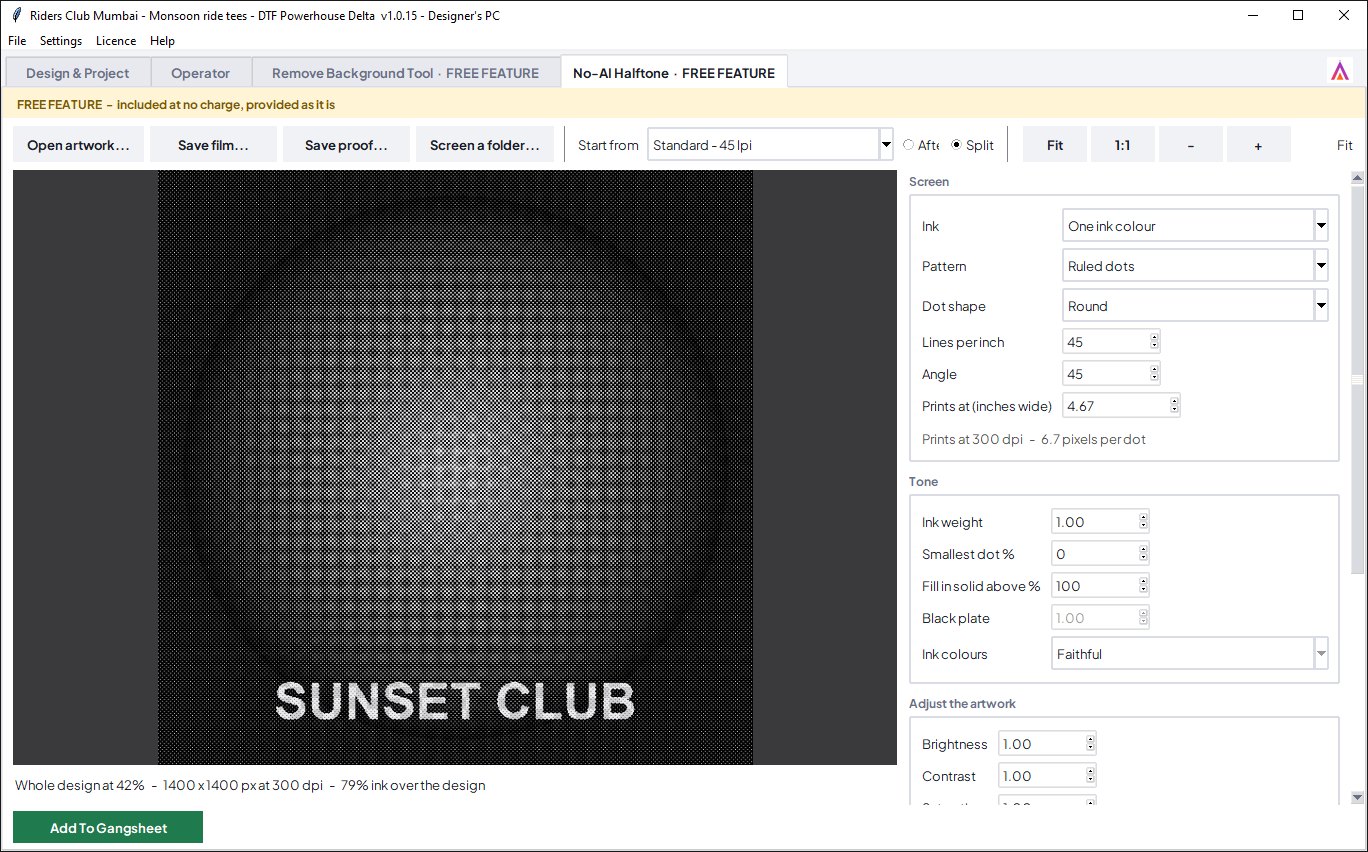Screen dimensions: 1368x852
Task: Click the purple logo icon at top right
Action: coord(1339,71)
